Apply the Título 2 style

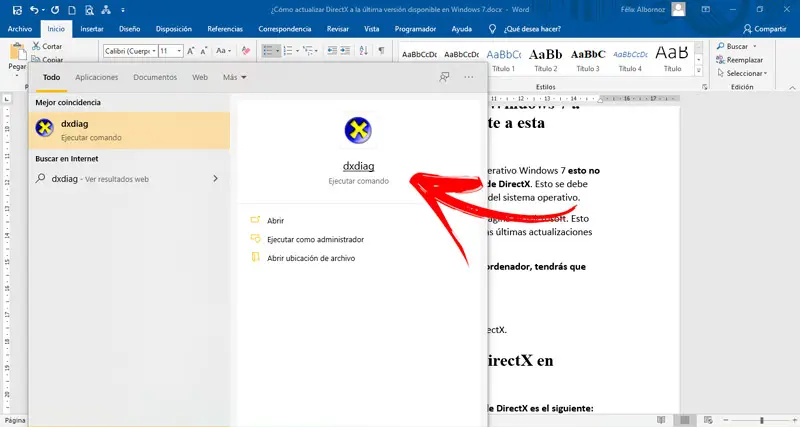click(x=545, y=60)
